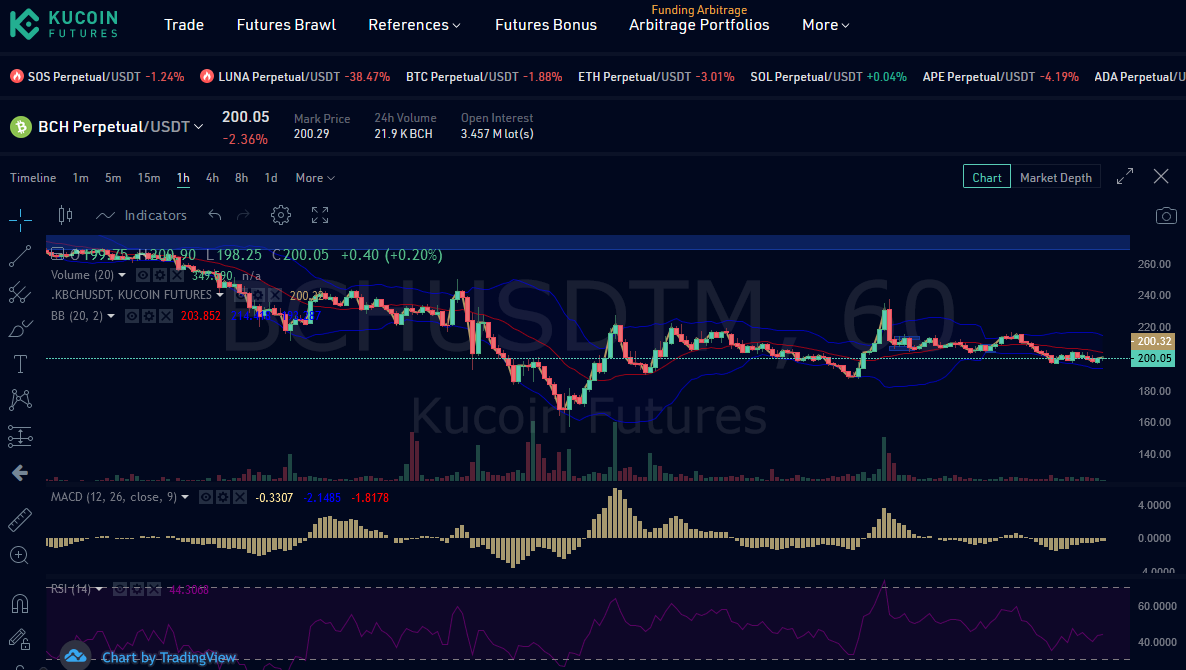Open the Trade menu item
The width and height of the screenshot is (1186, 670).
tap(184, 25)
